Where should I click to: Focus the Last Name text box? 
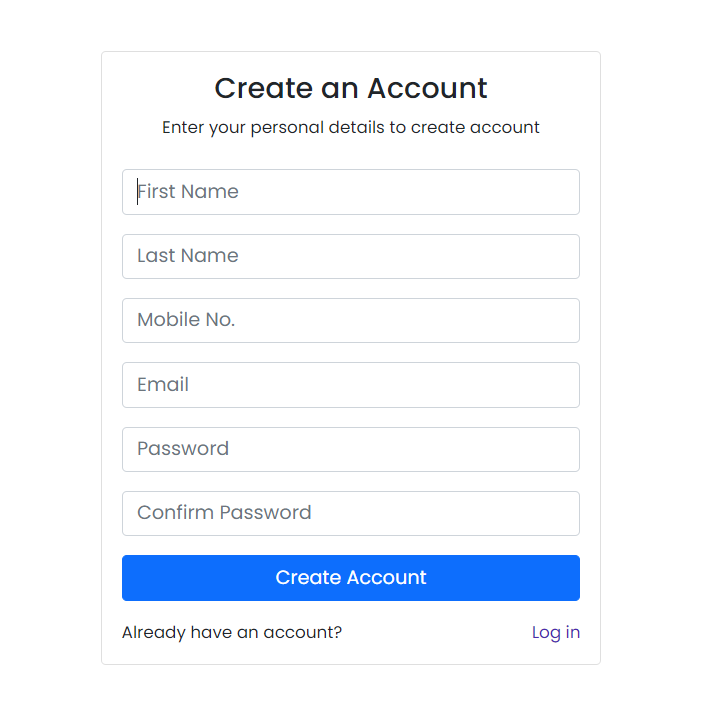pos(350,256)
